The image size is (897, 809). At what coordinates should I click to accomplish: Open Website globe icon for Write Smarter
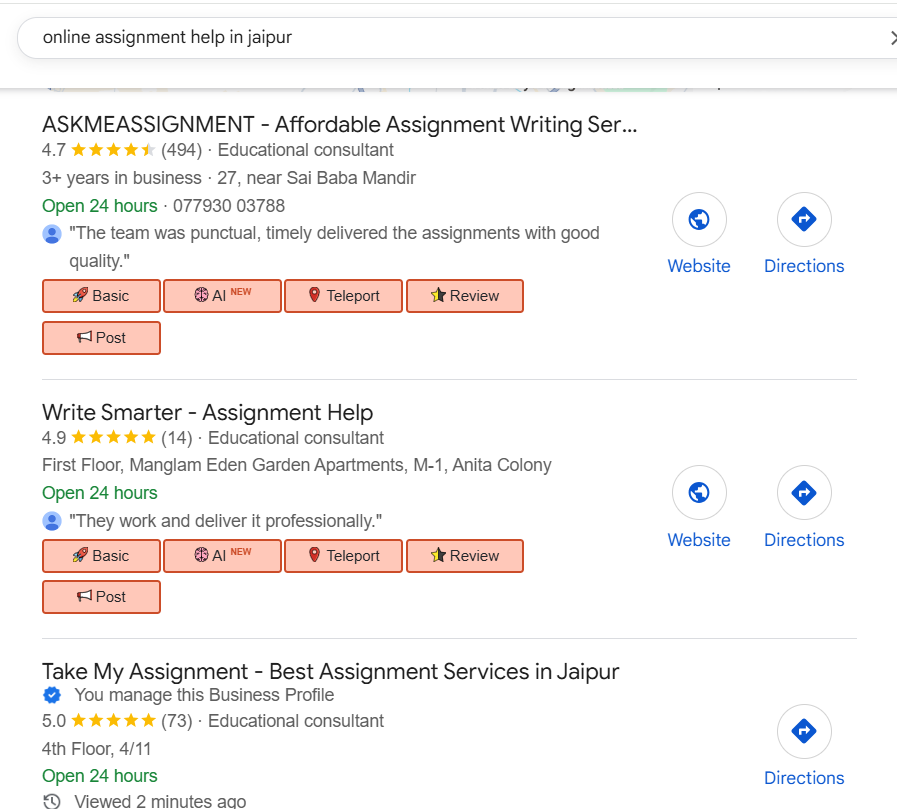[x=699, y=493]
